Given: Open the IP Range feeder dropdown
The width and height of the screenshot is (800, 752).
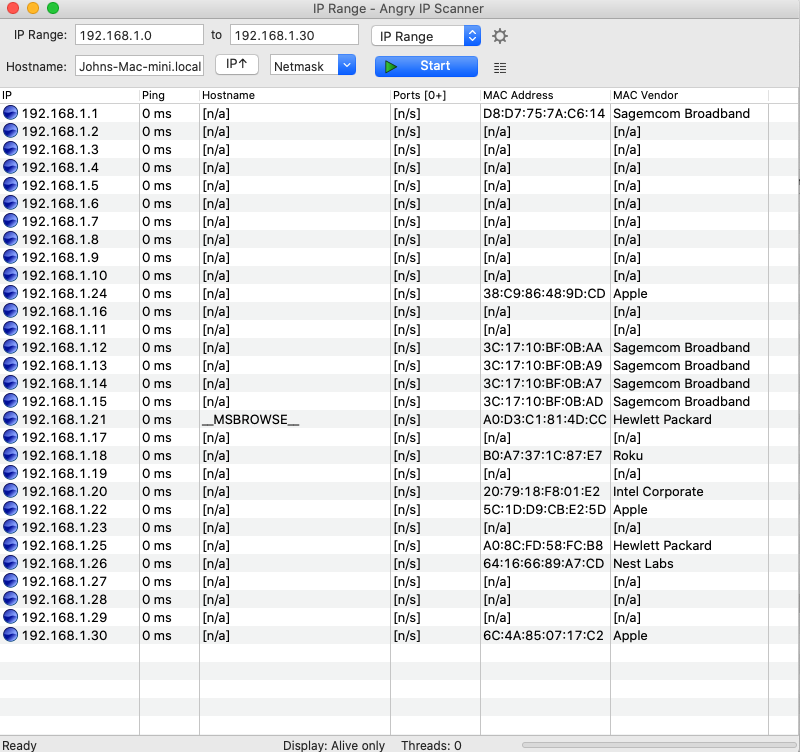Looking at the screenshot, I should (426, 35).
